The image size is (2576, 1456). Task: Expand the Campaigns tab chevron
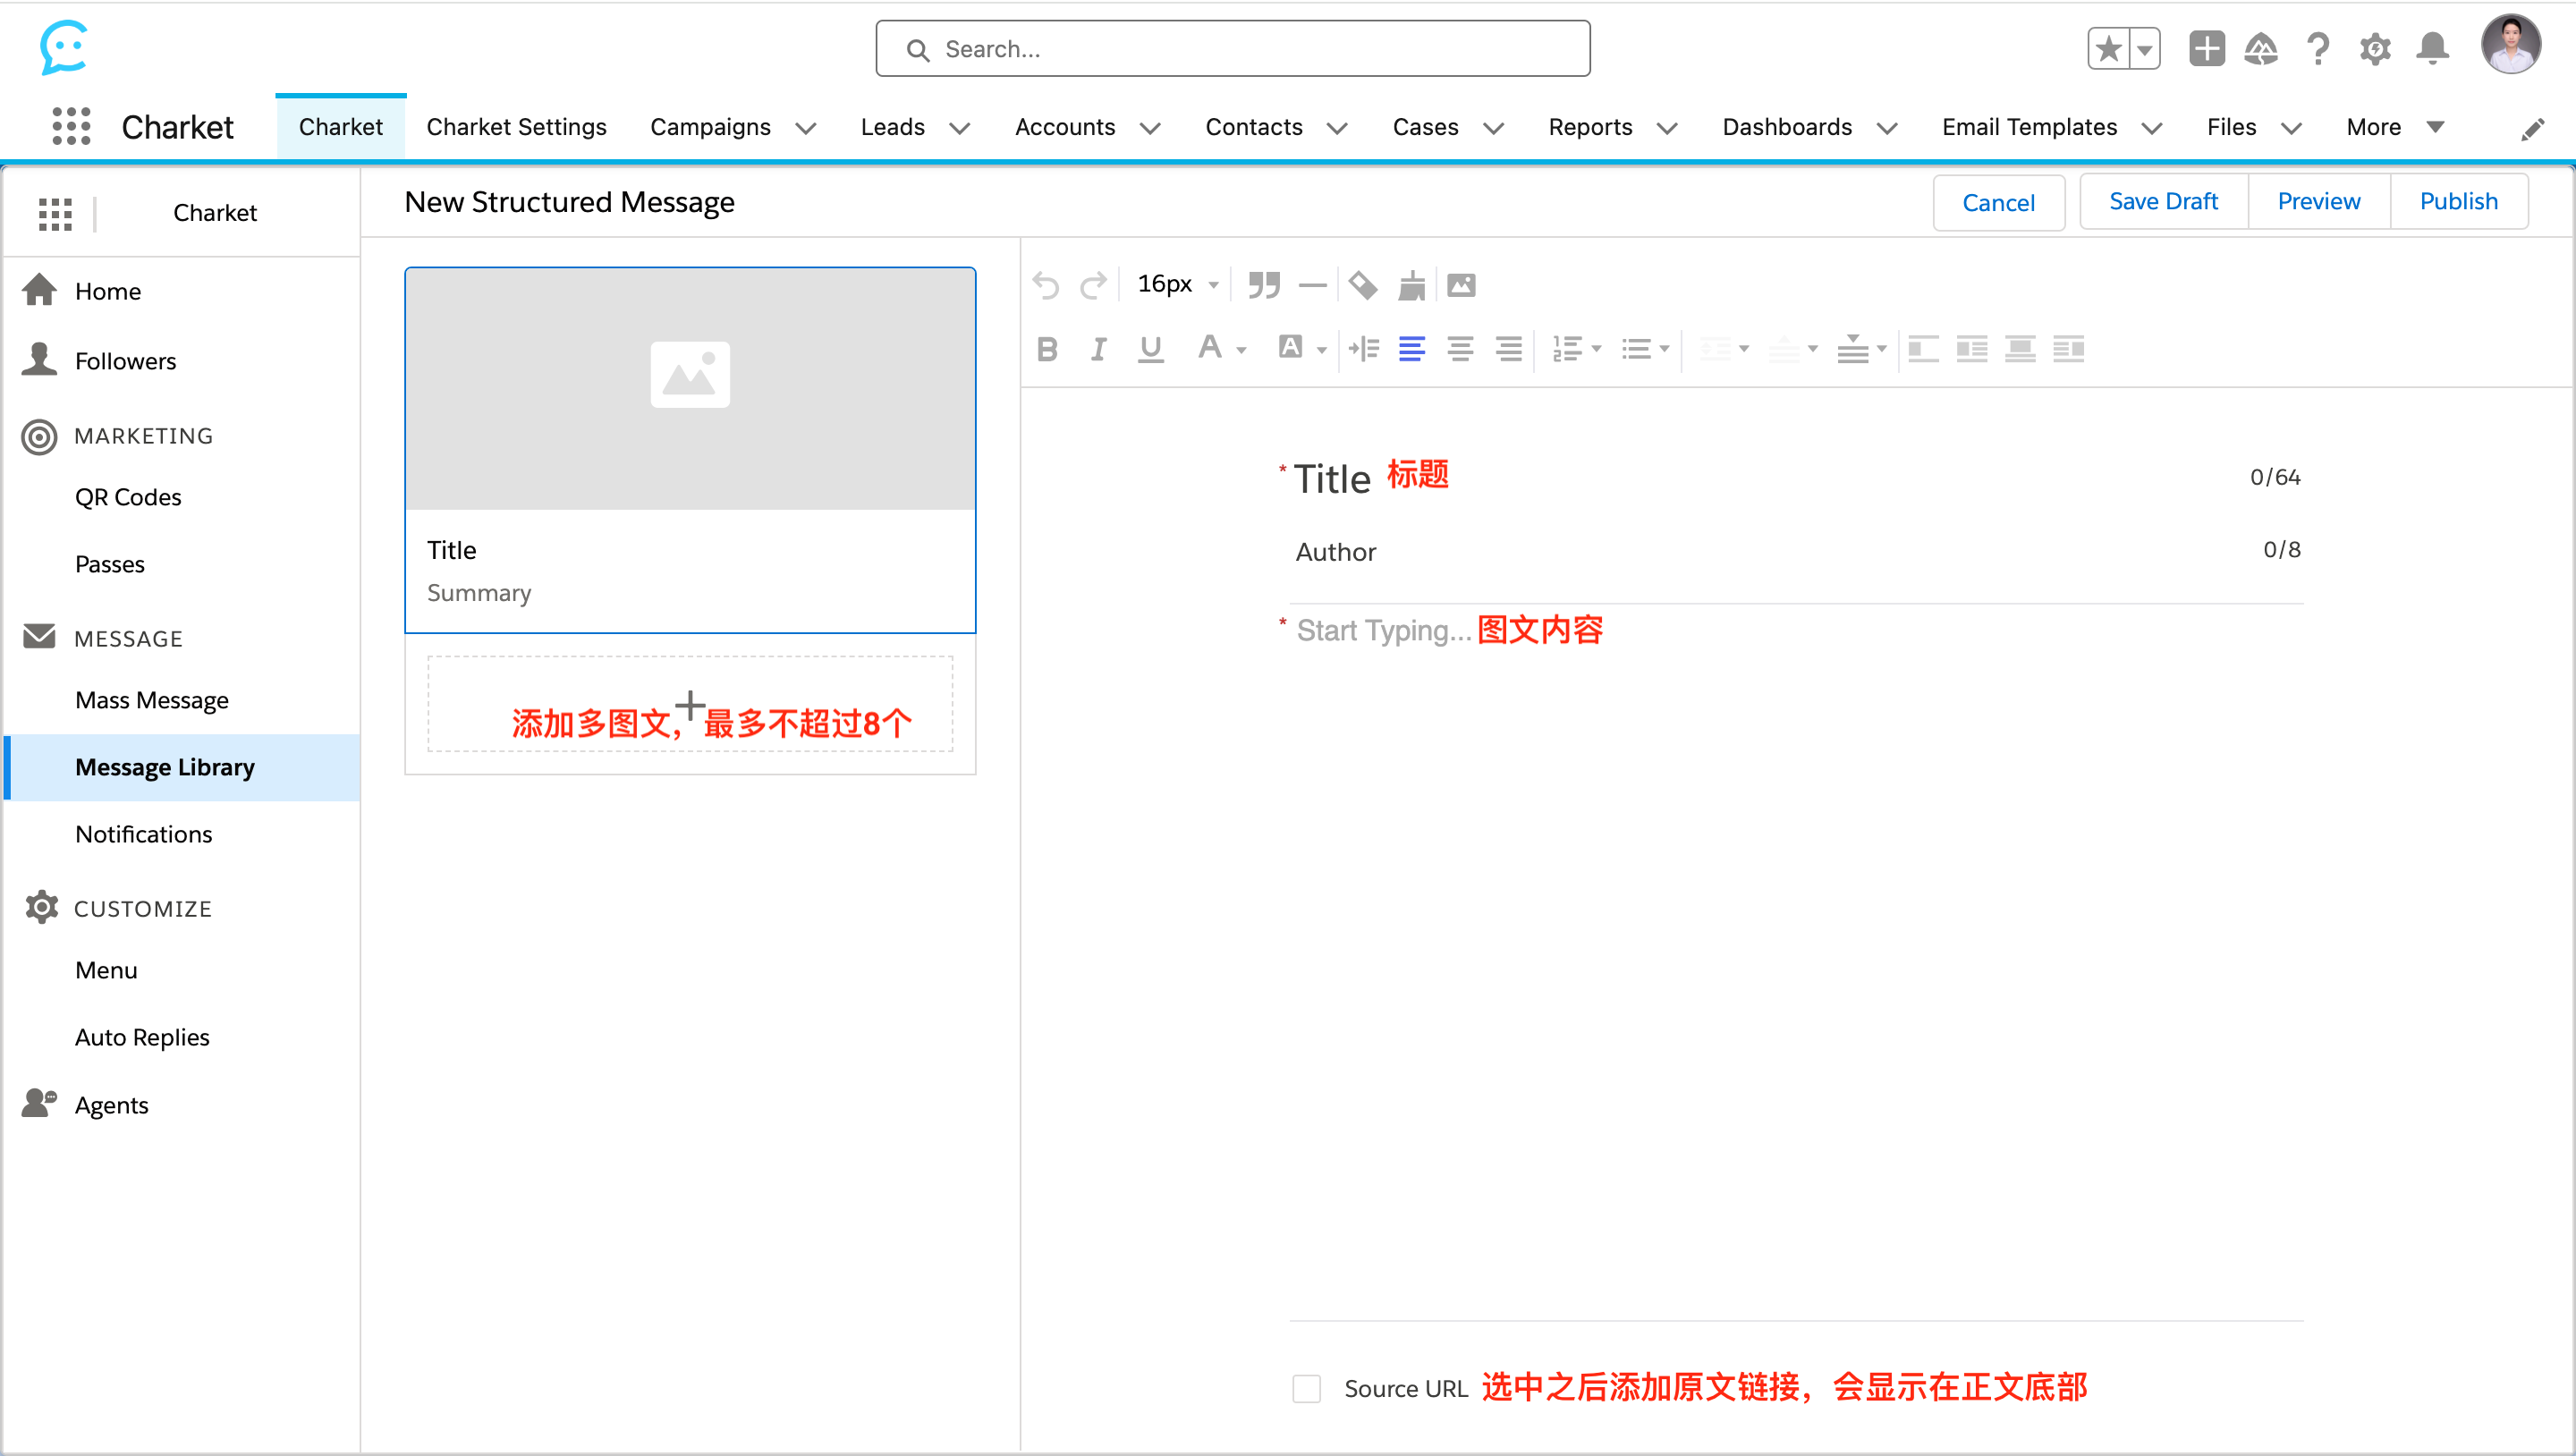click(806, 128)
